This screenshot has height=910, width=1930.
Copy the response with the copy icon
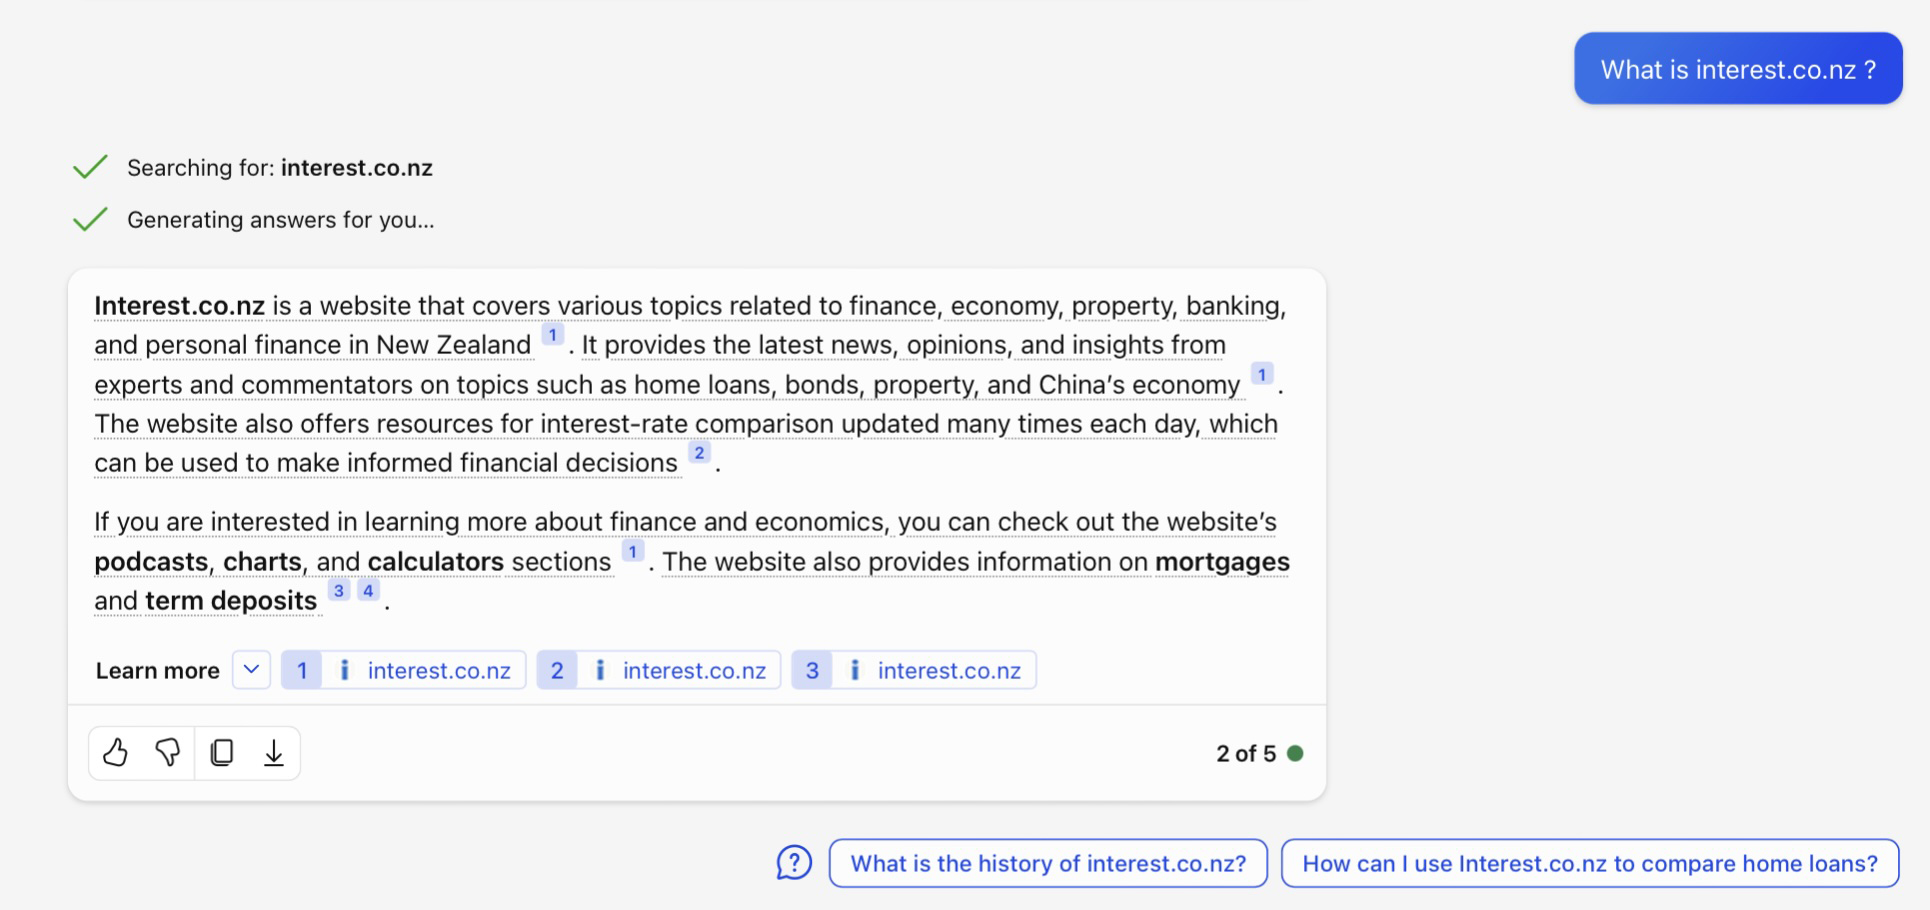pos(222,752)
